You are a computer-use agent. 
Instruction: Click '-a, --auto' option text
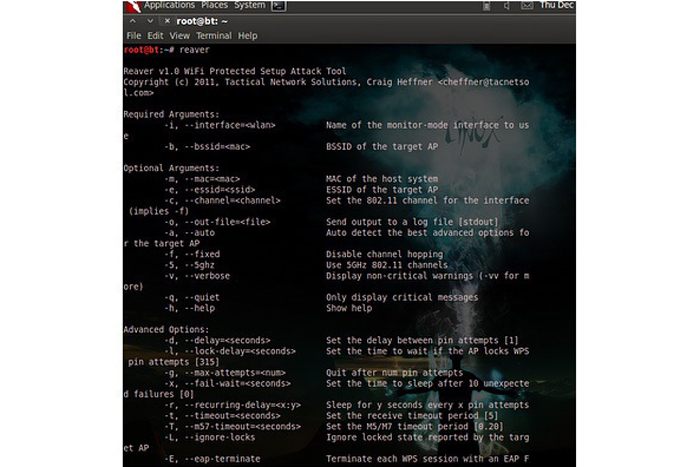pyautogui.click(x=190, y=233)
